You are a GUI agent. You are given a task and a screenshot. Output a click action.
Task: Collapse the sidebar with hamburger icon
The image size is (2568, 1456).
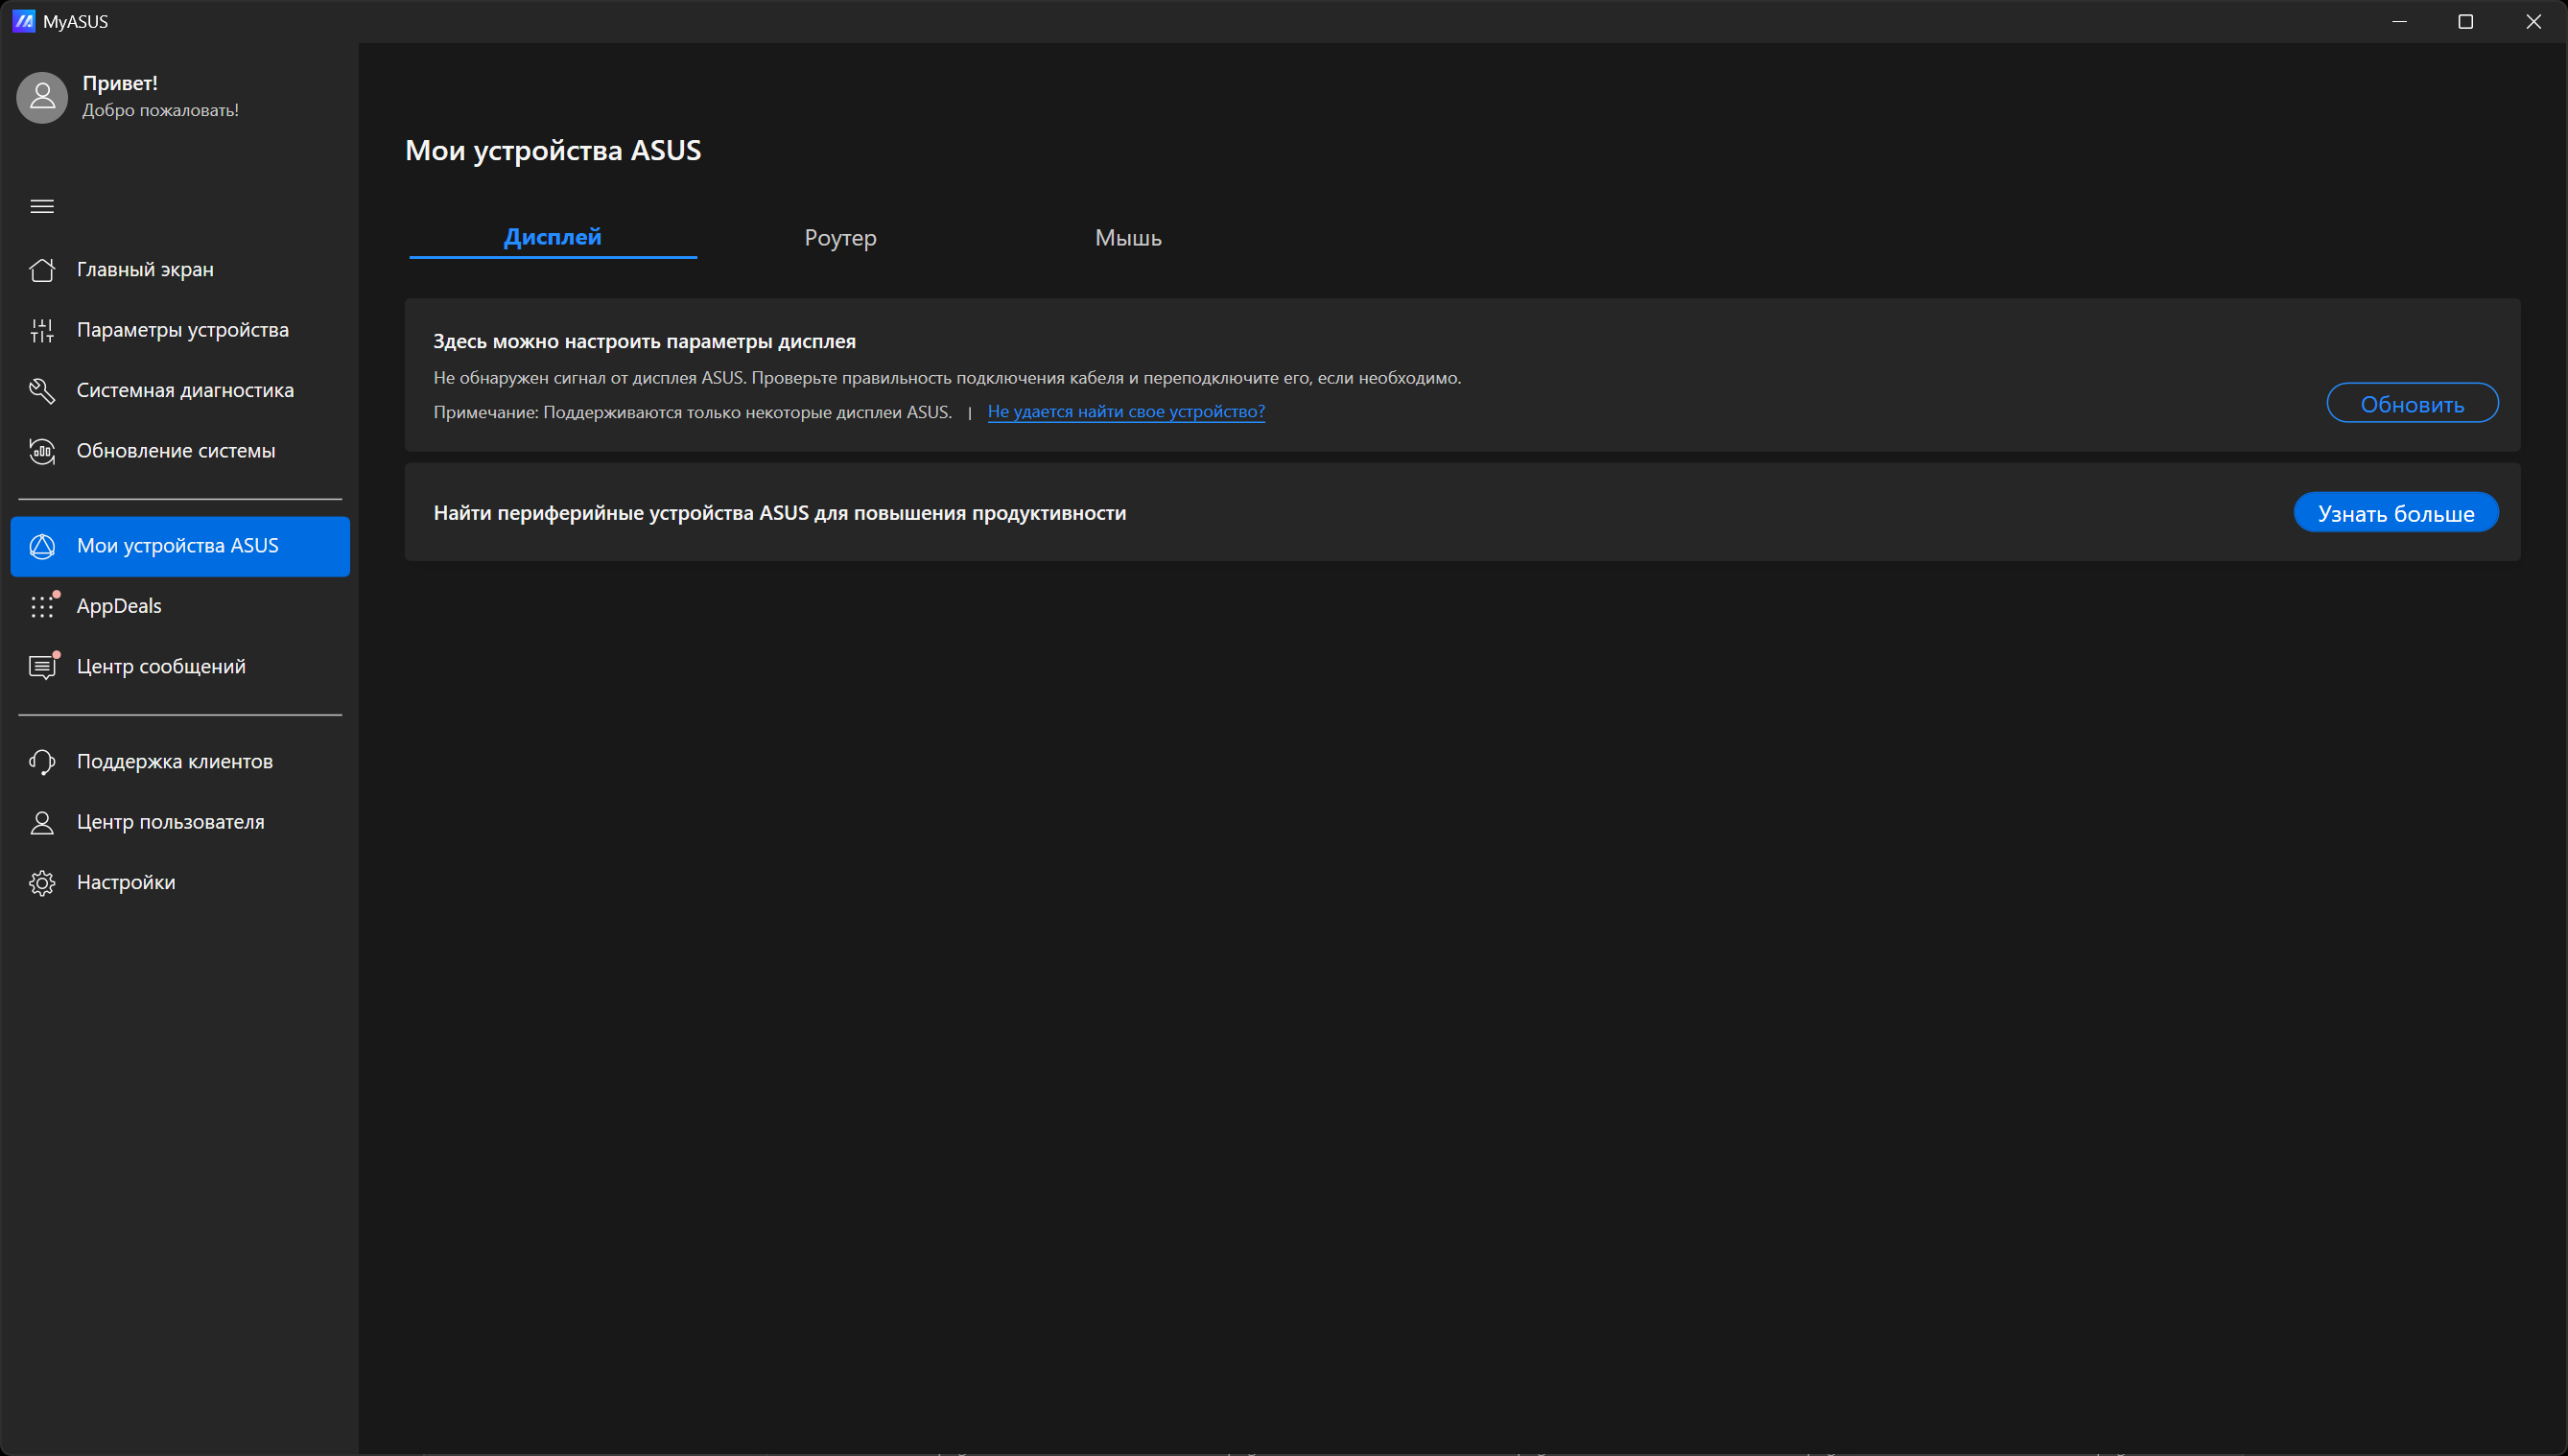coord(42,206)
